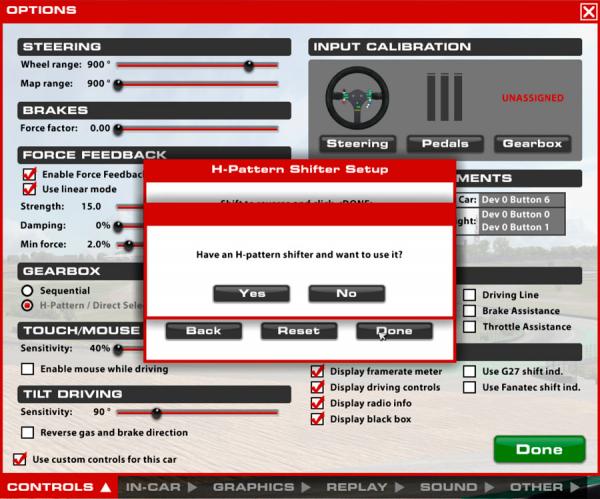Adjust the Wheel range slider handle
The height and width of the screenshot is (499, 600).
tap(248, 65)
